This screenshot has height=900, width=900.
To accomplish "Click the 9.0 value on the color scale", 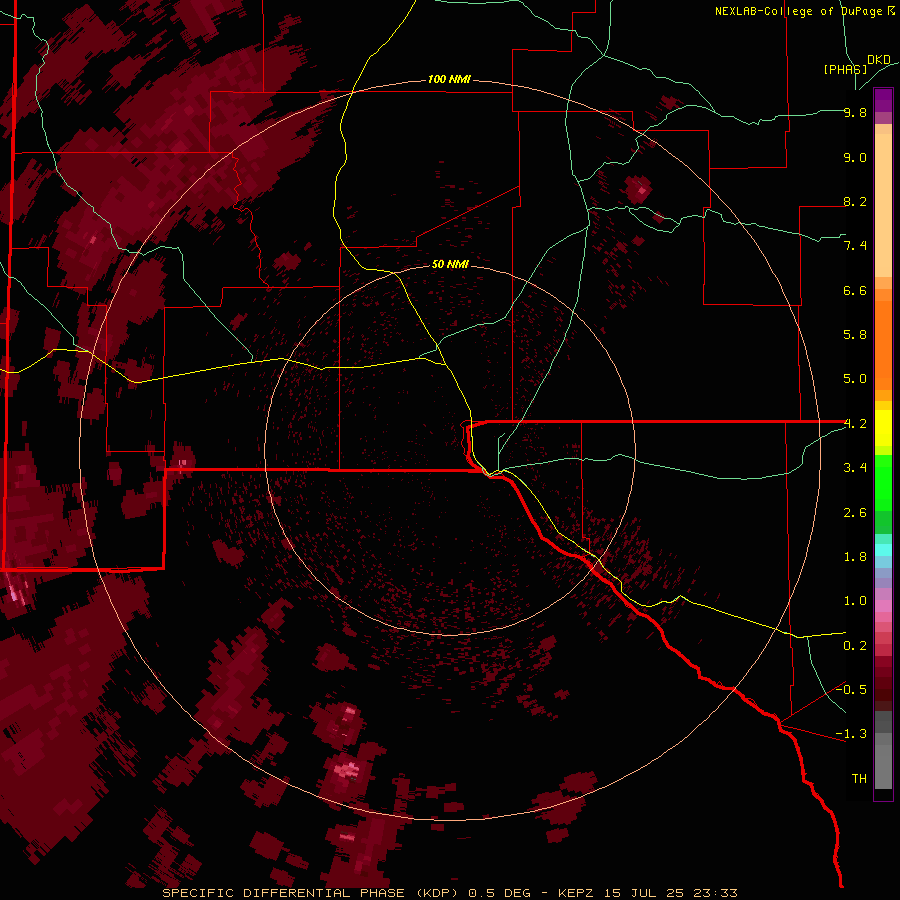I will coord(855,157).
